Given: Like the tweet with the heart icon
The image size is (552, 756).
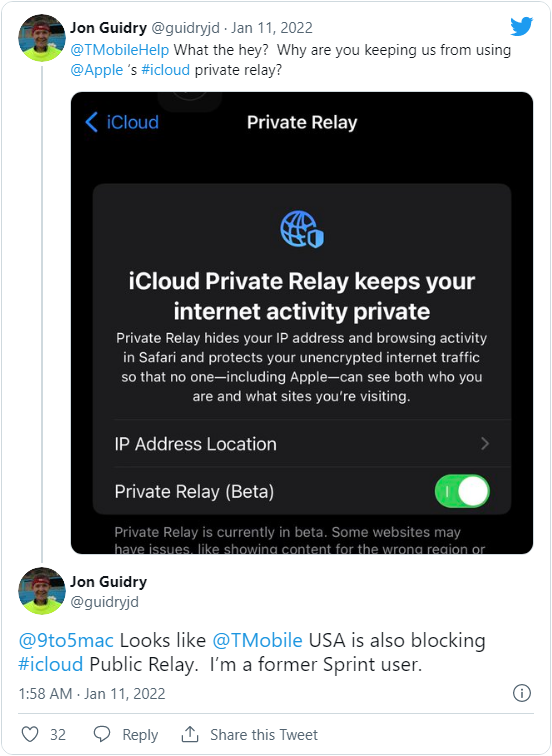Looking at the screenshot, I should point(30,734).
